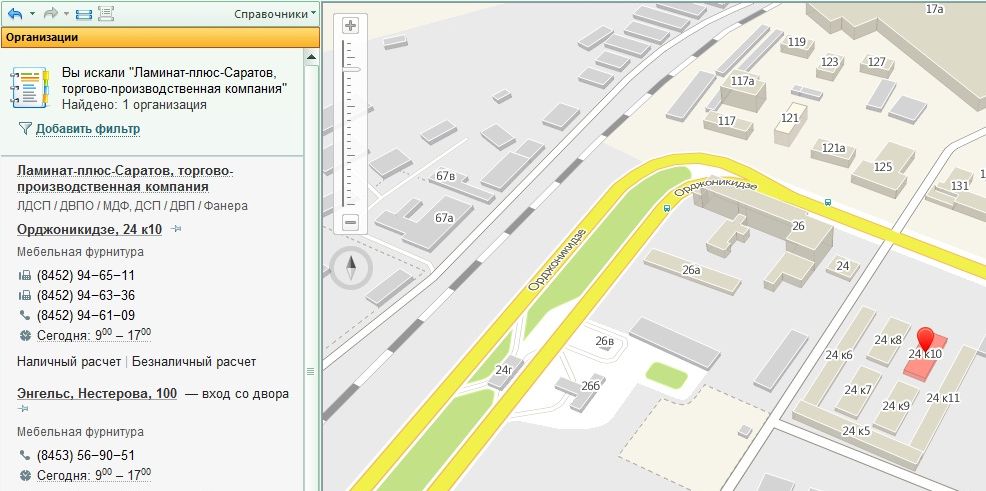This screenshot has height=491, width=986.
Task: Click the compass icon on map
Action: [350, 267]
